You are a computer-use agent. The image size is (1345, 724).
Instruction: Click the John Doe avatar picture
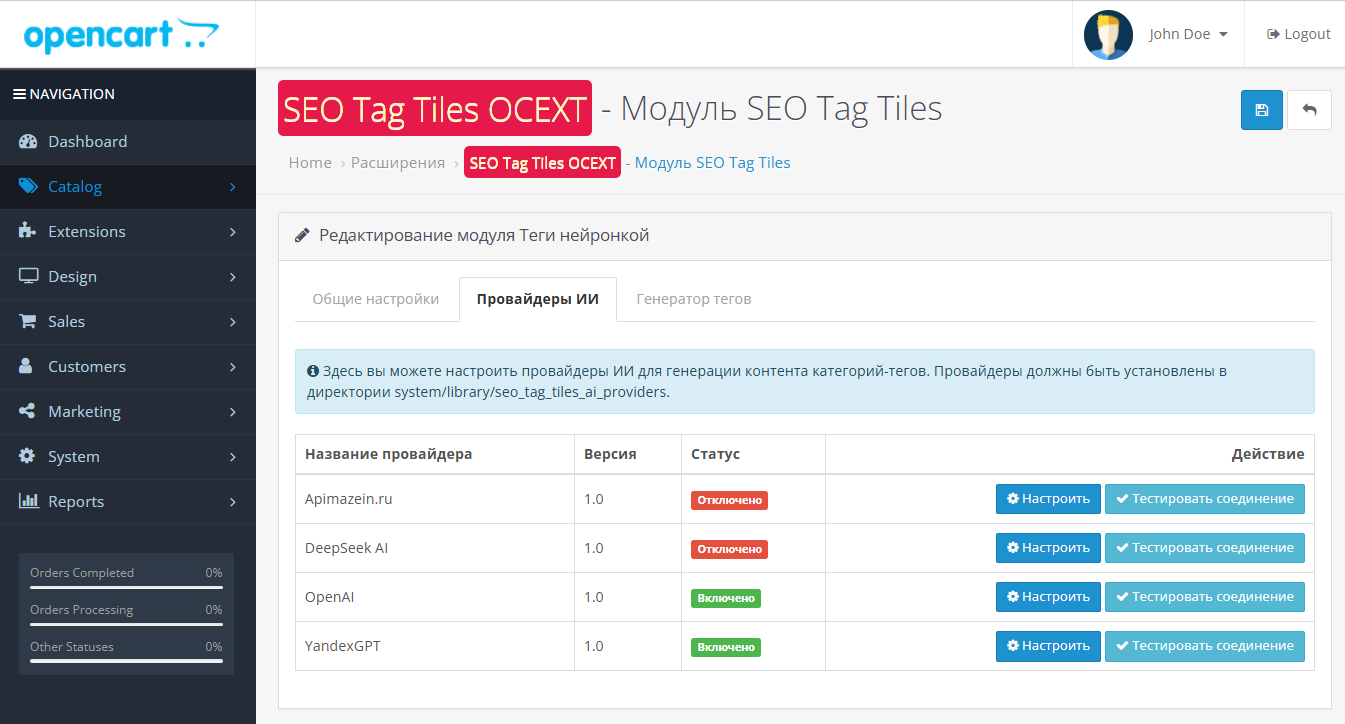1108,34
